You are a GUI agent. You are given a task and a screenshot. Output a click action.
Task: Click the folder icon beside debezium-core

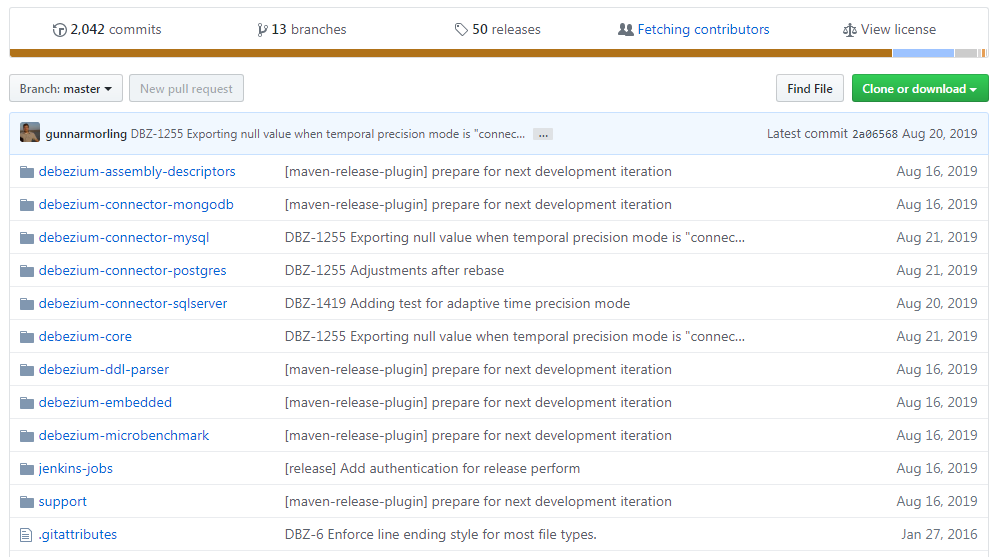[27, 337]
